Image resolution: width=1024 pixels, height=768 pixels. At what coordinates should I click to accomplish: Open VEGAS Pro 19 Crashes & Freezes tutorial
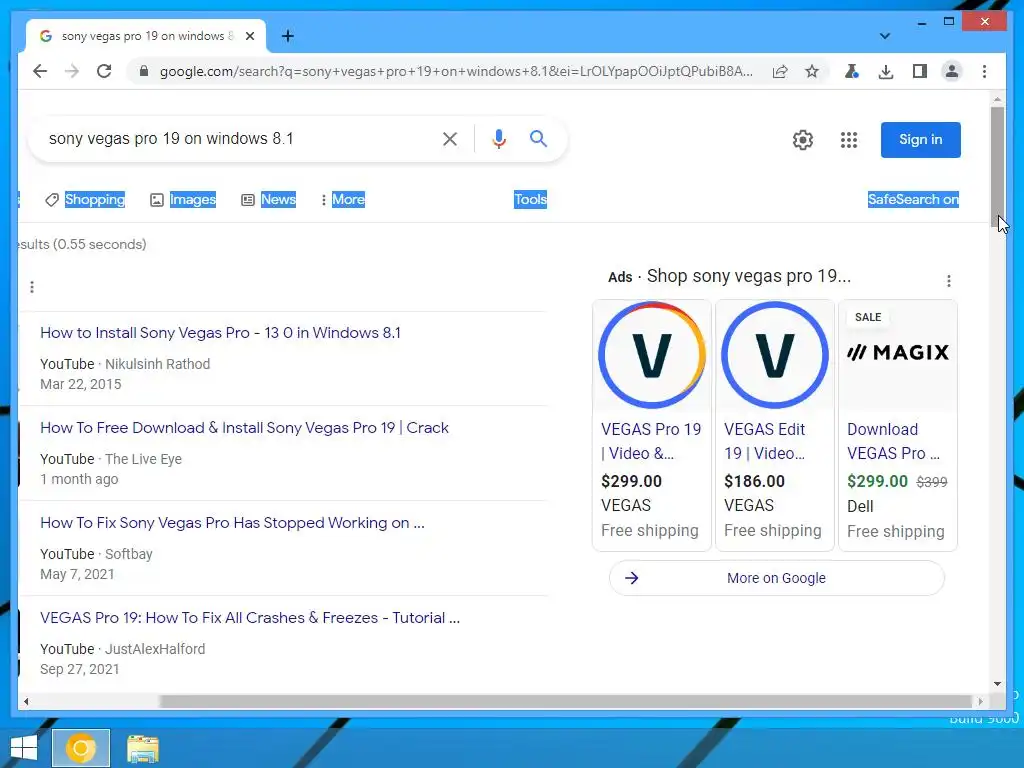(x=249, y=618)
